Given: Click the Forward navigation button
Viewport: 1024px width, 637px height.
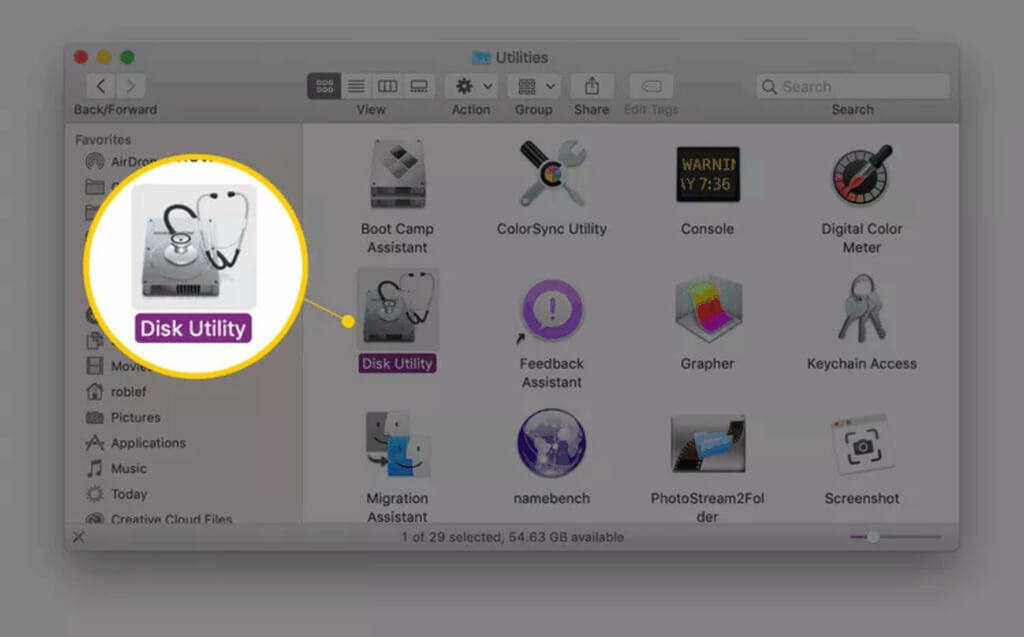Looking at the screenshot, I should (131, 86).
